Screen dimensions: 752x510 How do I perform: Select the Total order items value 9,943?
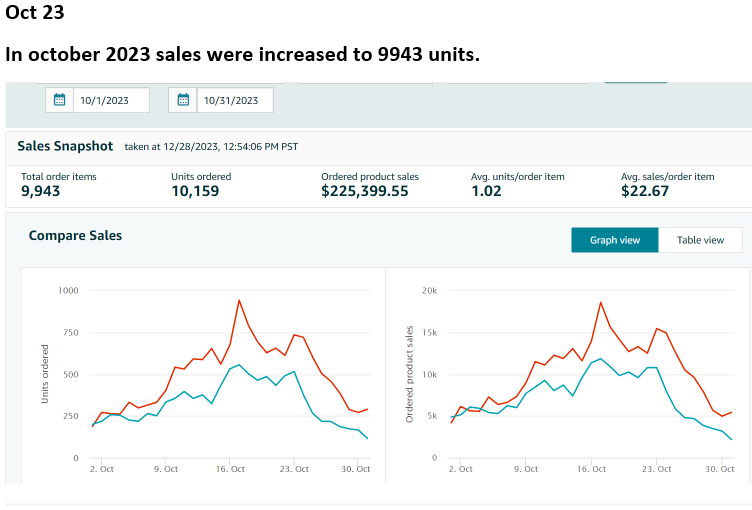tap(41, 191)
